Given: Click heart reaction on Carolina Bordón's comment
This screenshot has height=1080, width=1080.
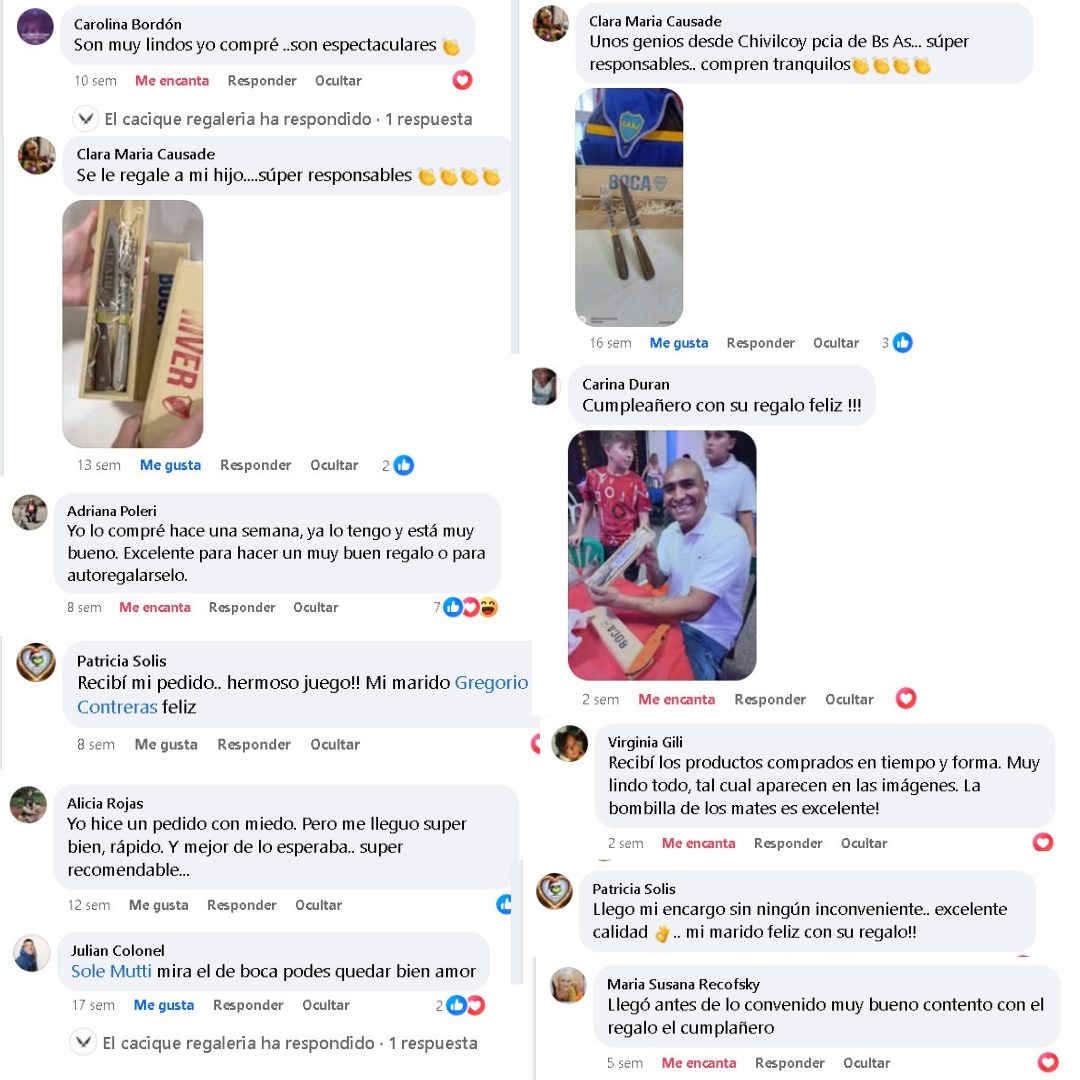Looking at the screenshot, I should 462,81.
